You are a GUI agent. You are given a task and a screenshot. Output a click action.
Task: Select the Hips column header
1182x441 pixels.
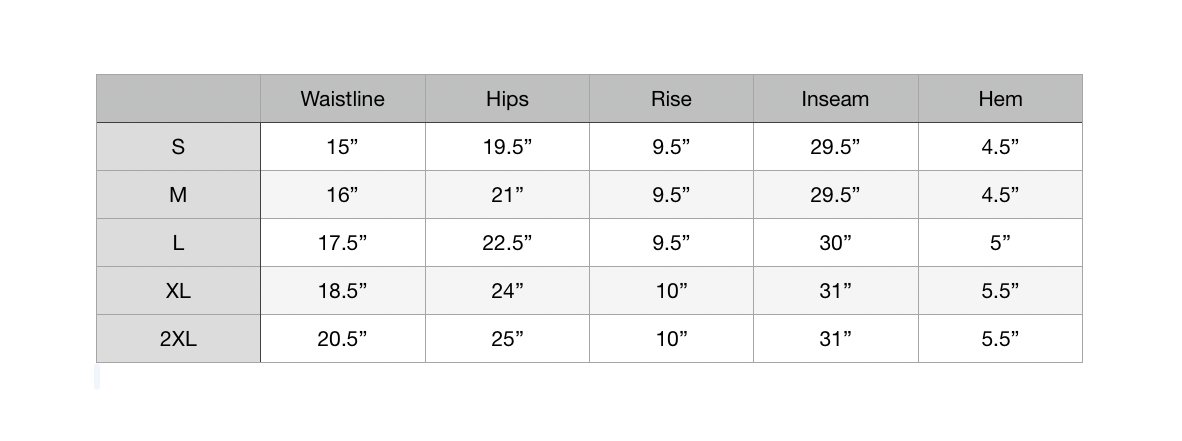(x=507, y=99)
